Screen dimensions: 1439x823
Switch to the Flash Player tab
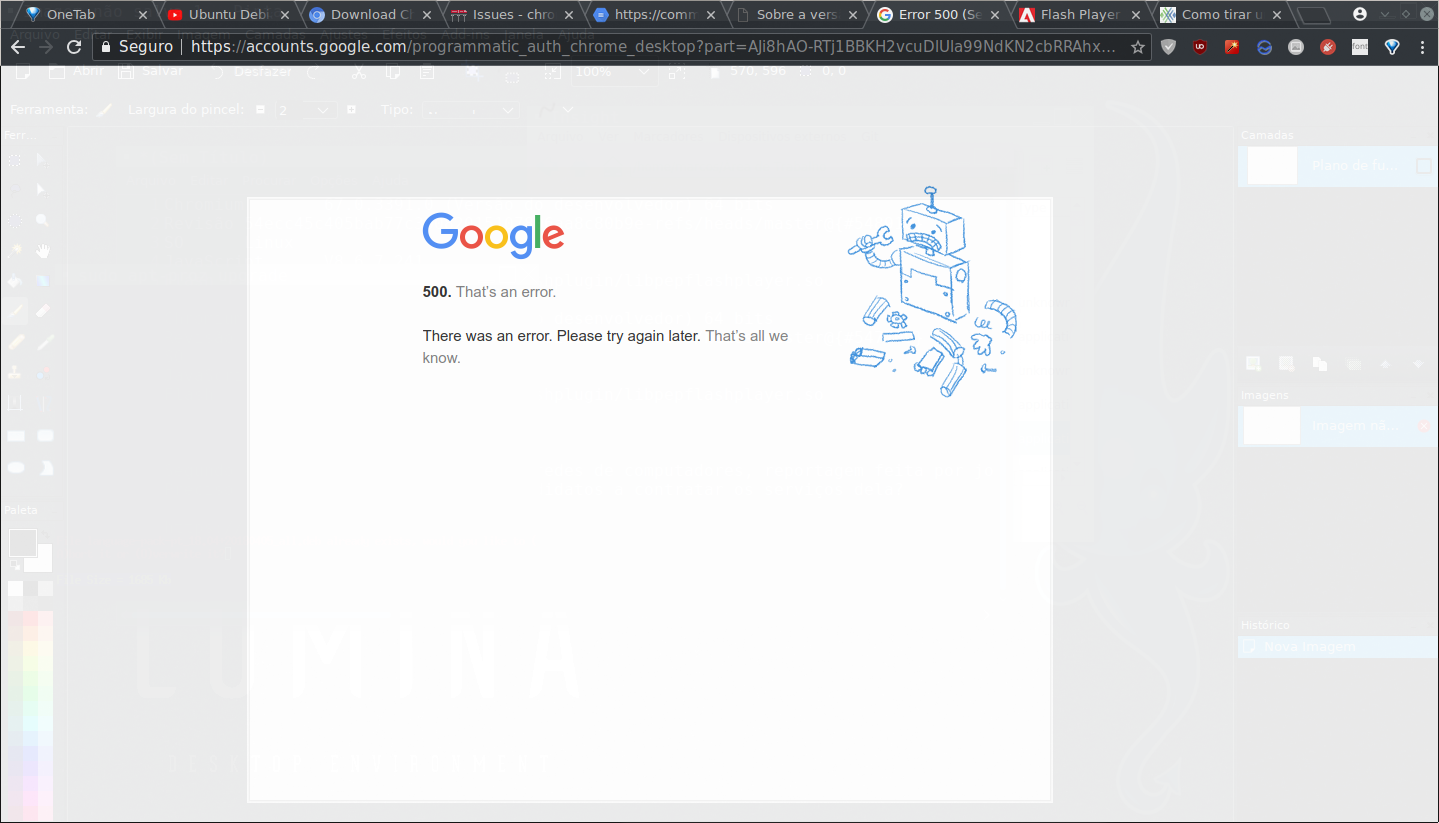coord(1077,15)
